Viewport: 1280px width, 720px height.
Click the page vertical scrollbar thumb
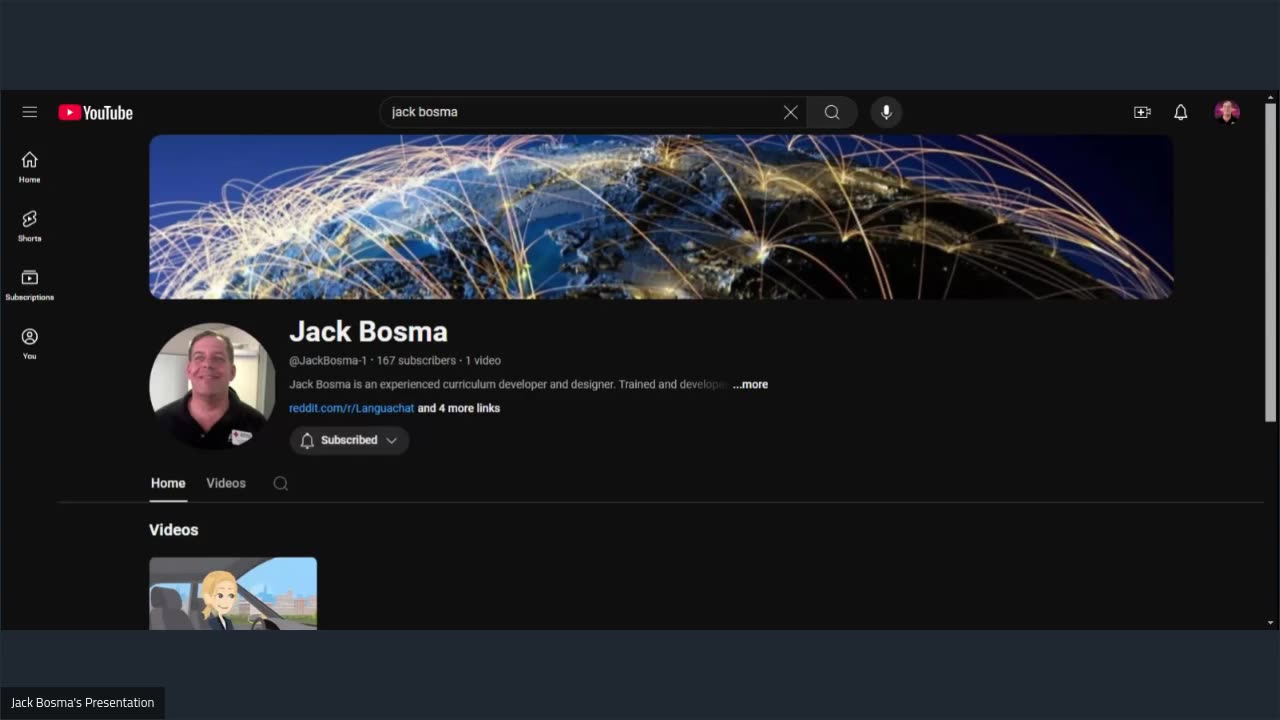click(x=1271, y=262)
